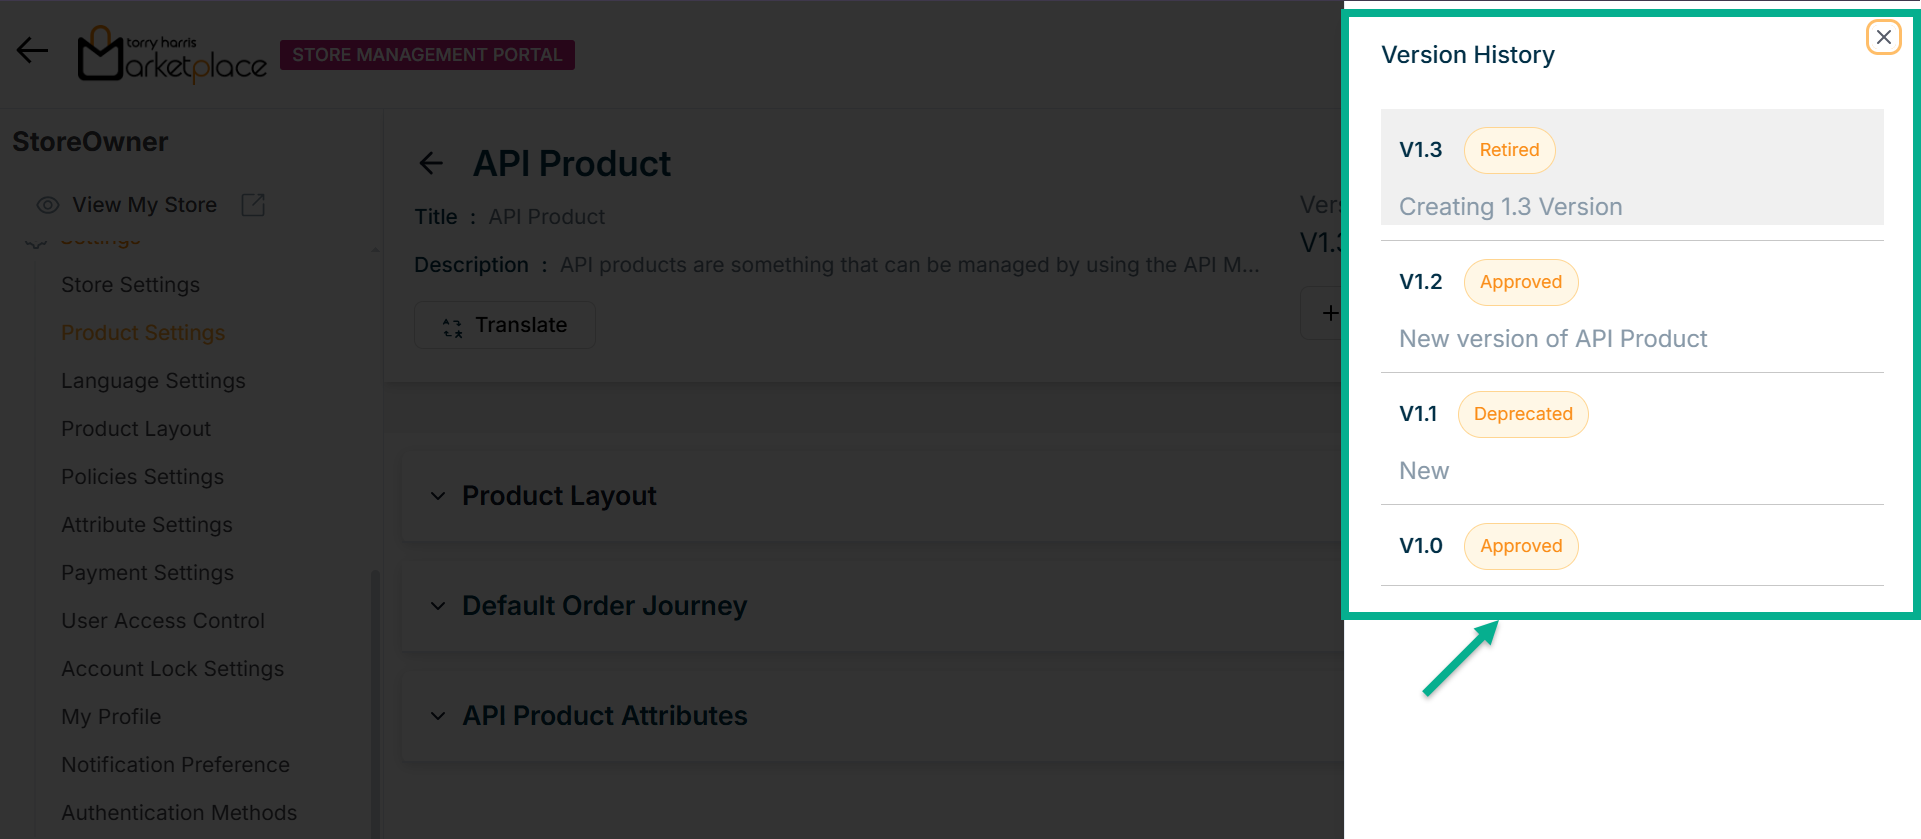Expand the Default Order Journey section
The image size is (1921, 839).
[438, 606]
